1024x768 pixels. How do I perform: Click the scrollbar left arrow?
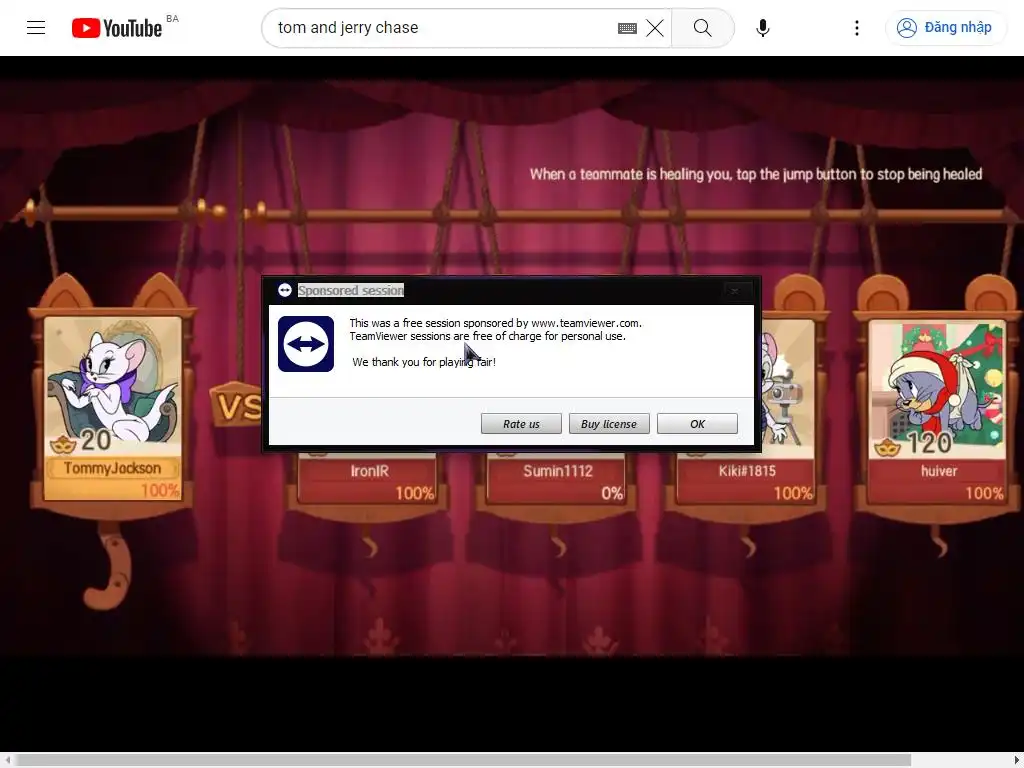[x=7, y=760]
